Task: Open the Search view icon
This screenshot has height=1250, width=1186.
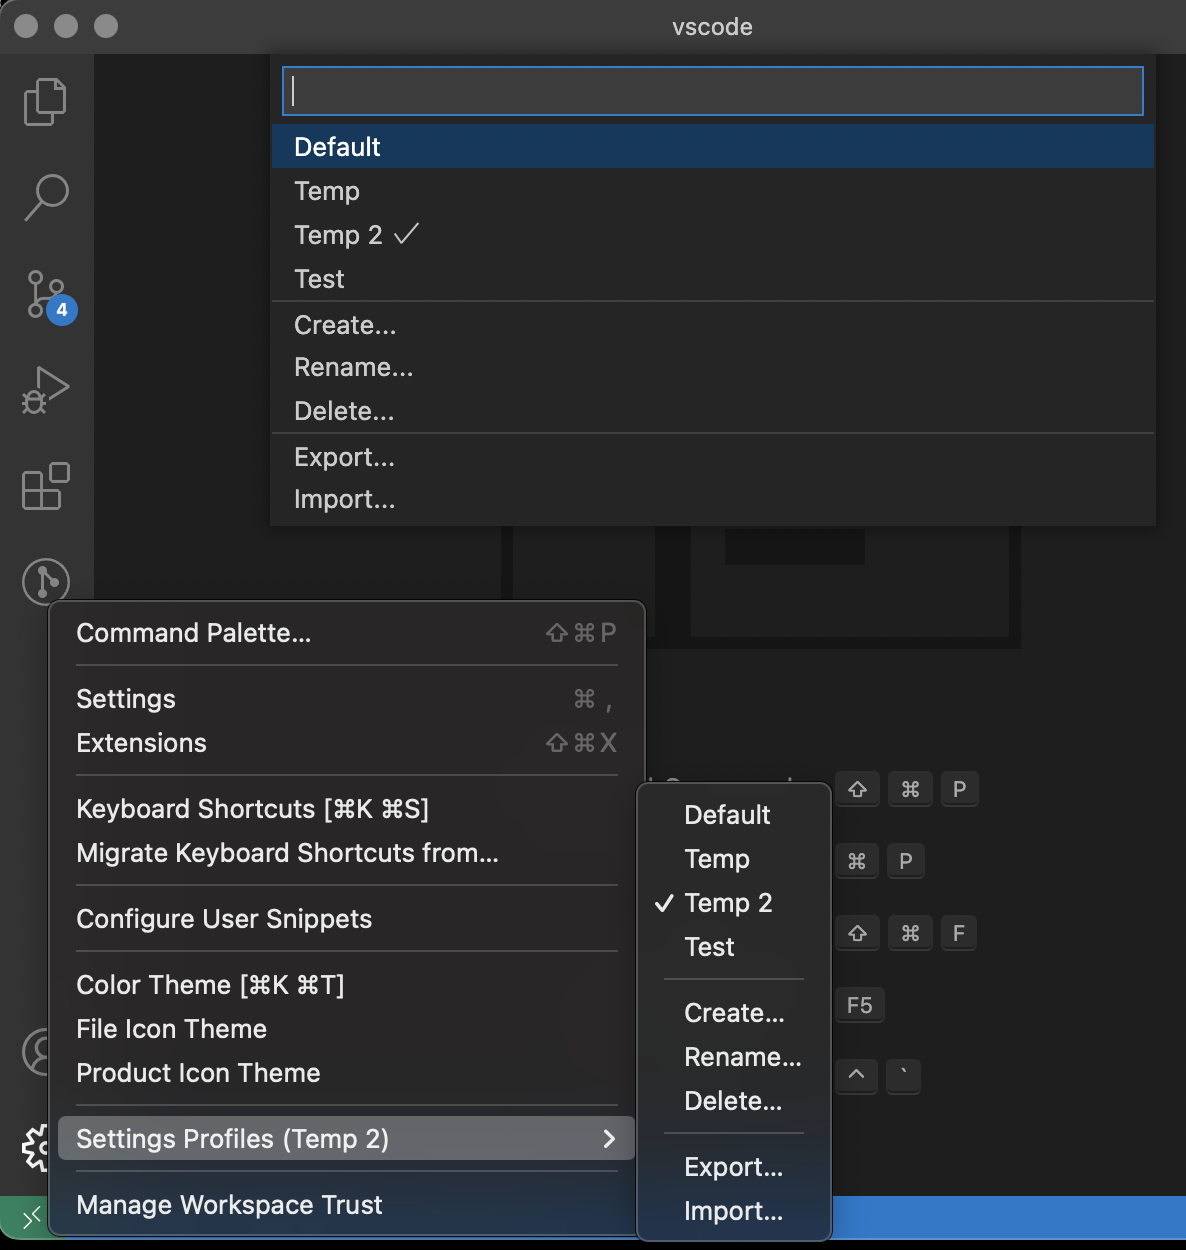Action: [44, 199]
